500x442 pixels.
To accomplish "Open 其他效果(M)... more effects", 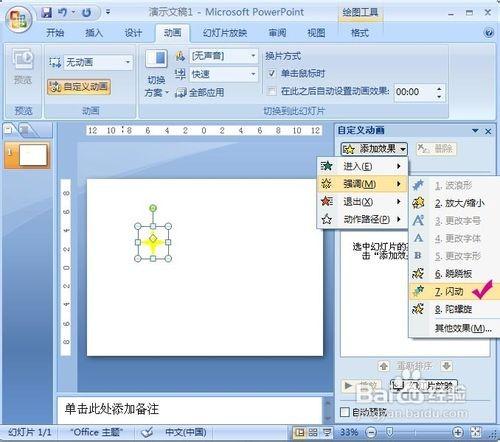I will (454, 328).
